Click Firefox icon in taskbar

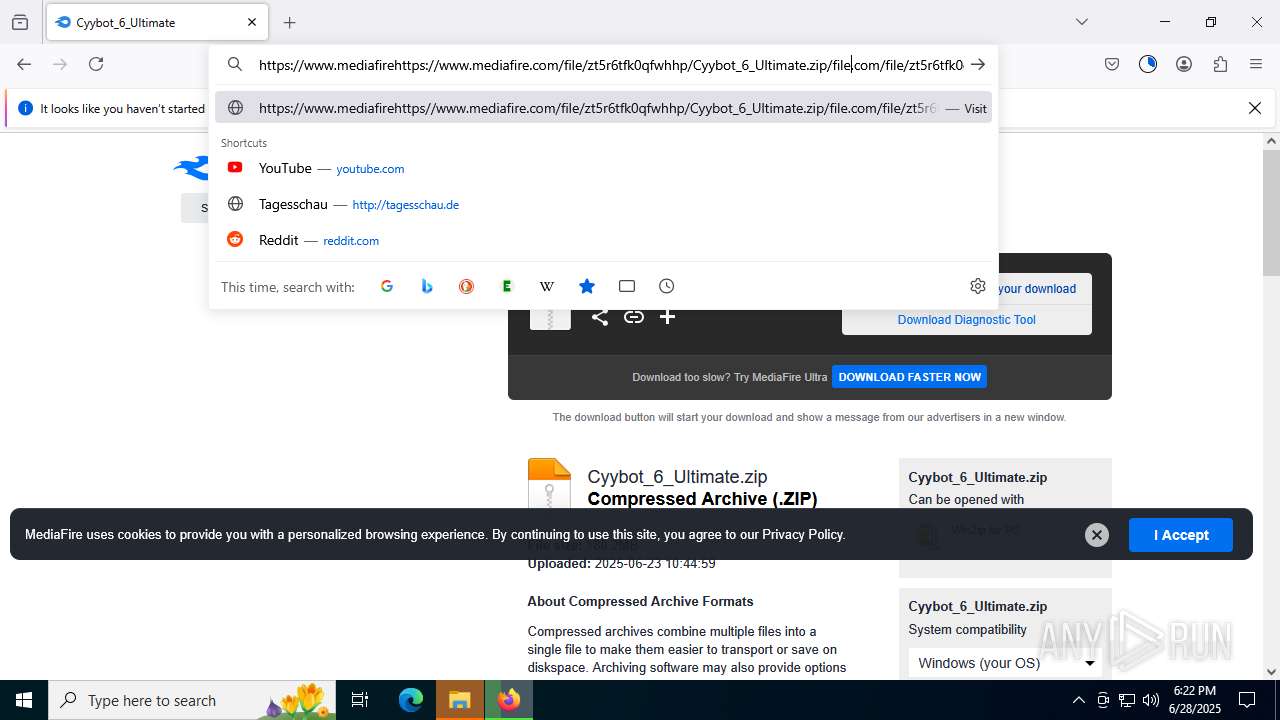tap(509, 700)
